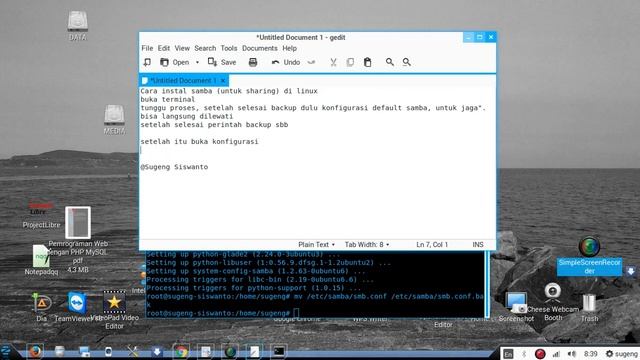The height and width of the screenshot is (360, 640).
Task: Click the Ln 7, Col 1 status text
Action: 432,244
